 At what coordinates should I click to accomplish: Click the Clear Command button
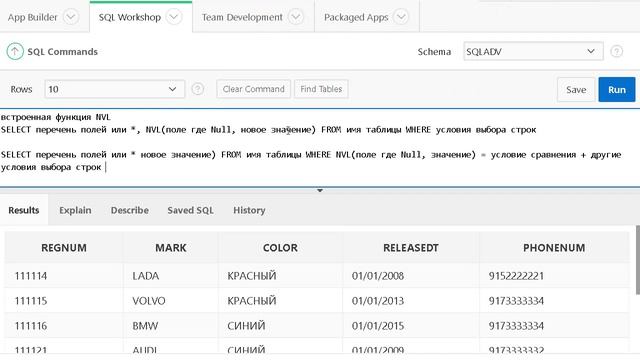[x=253, y=89]
